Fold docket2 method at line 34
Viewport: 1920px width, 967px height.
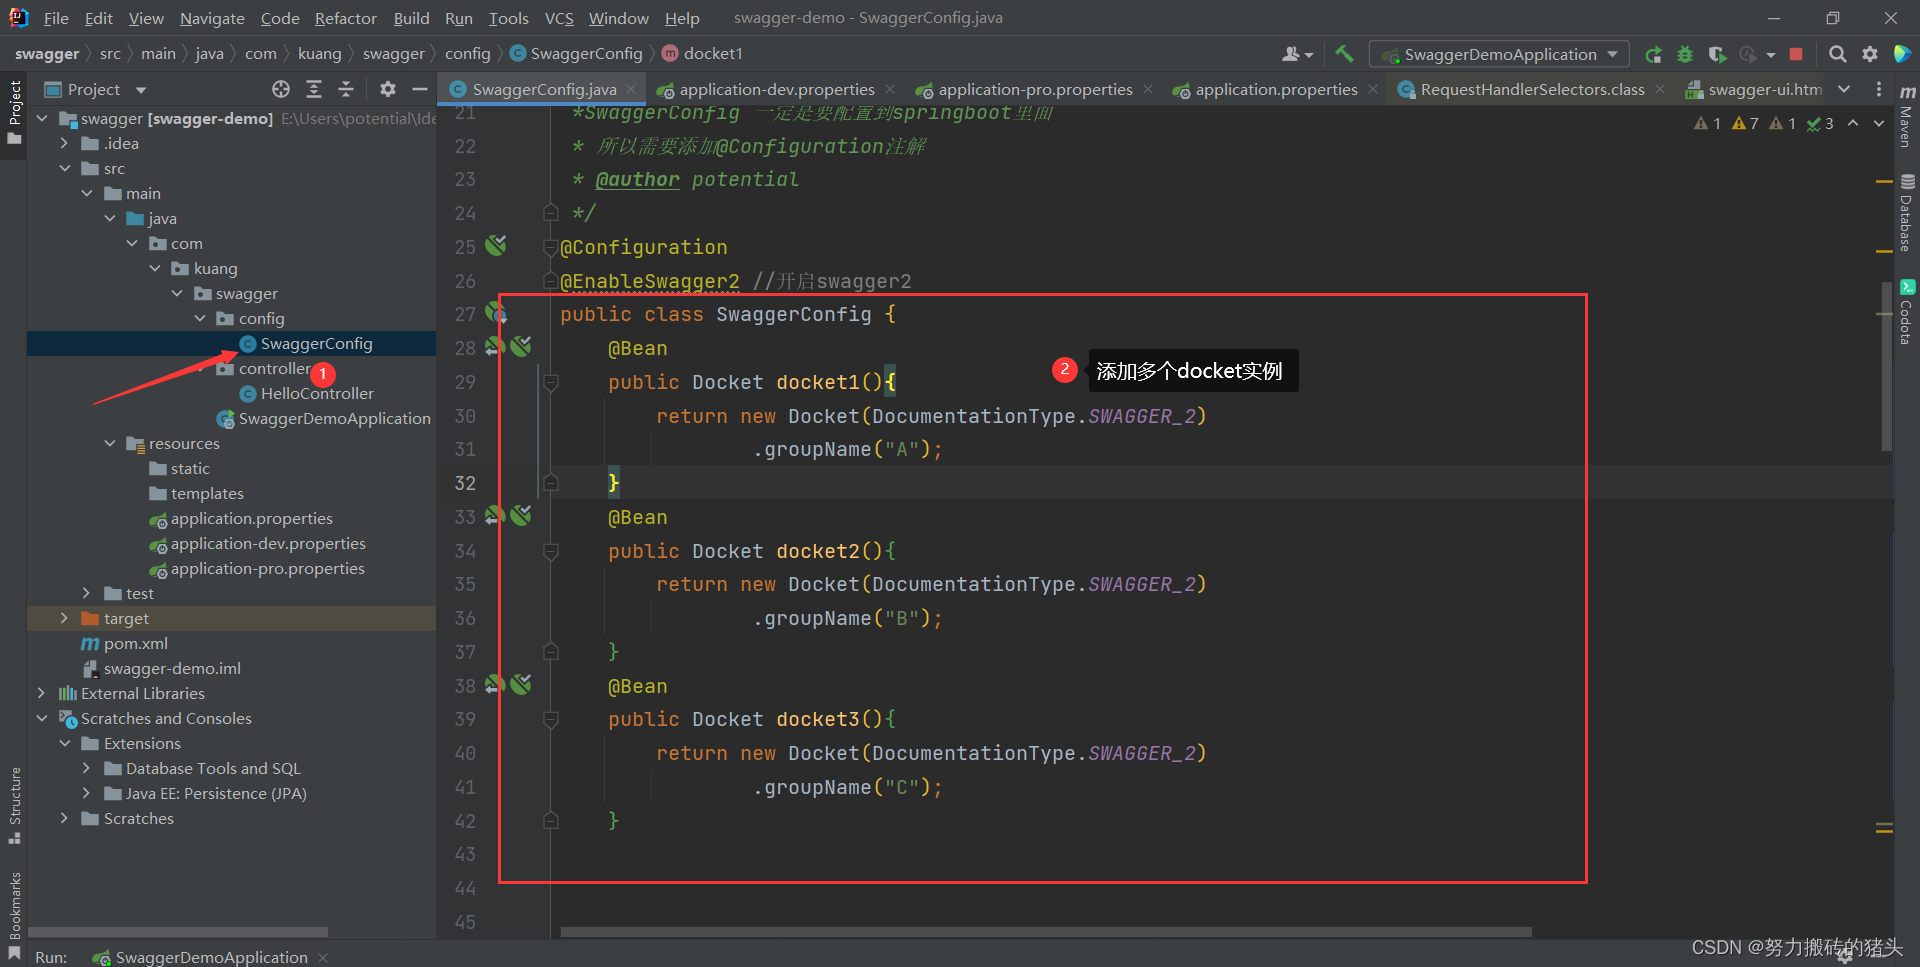550,551
